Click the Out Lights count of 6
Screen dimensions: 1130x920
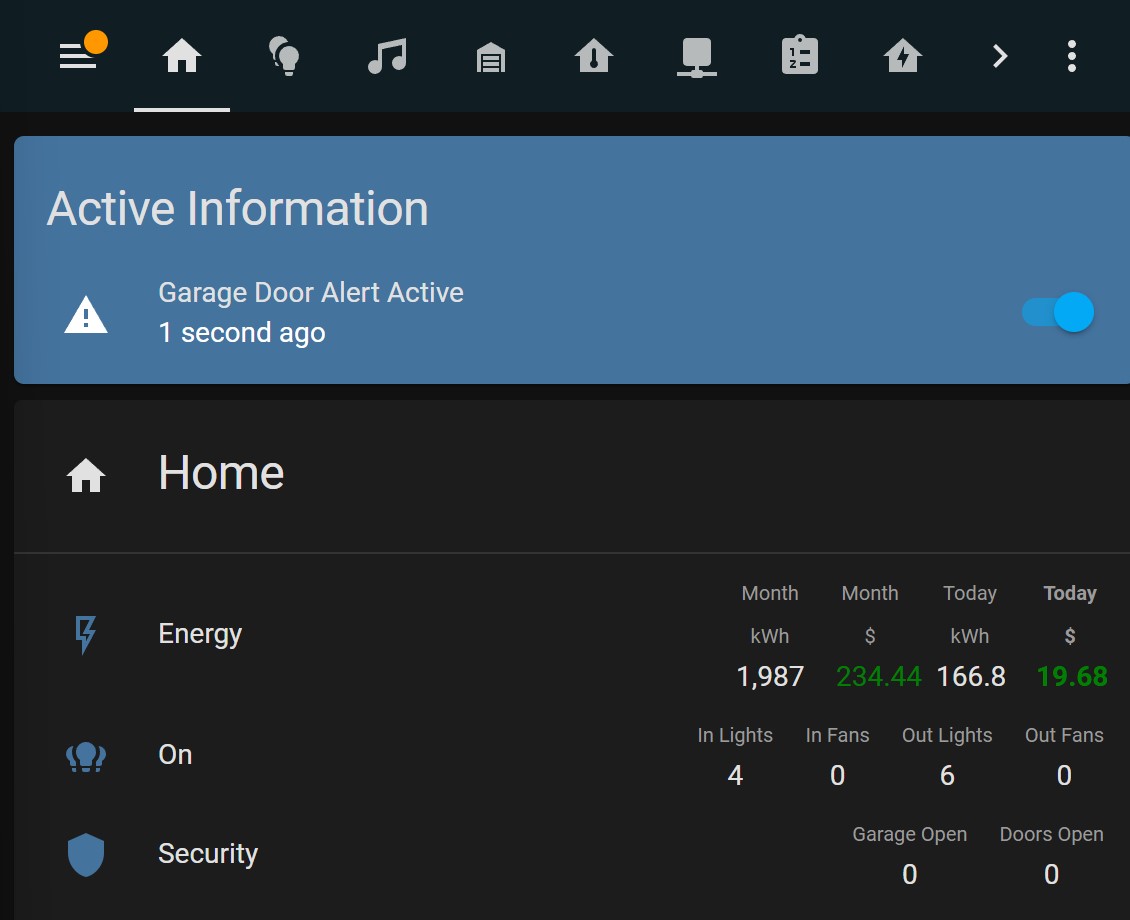[946, 775]
